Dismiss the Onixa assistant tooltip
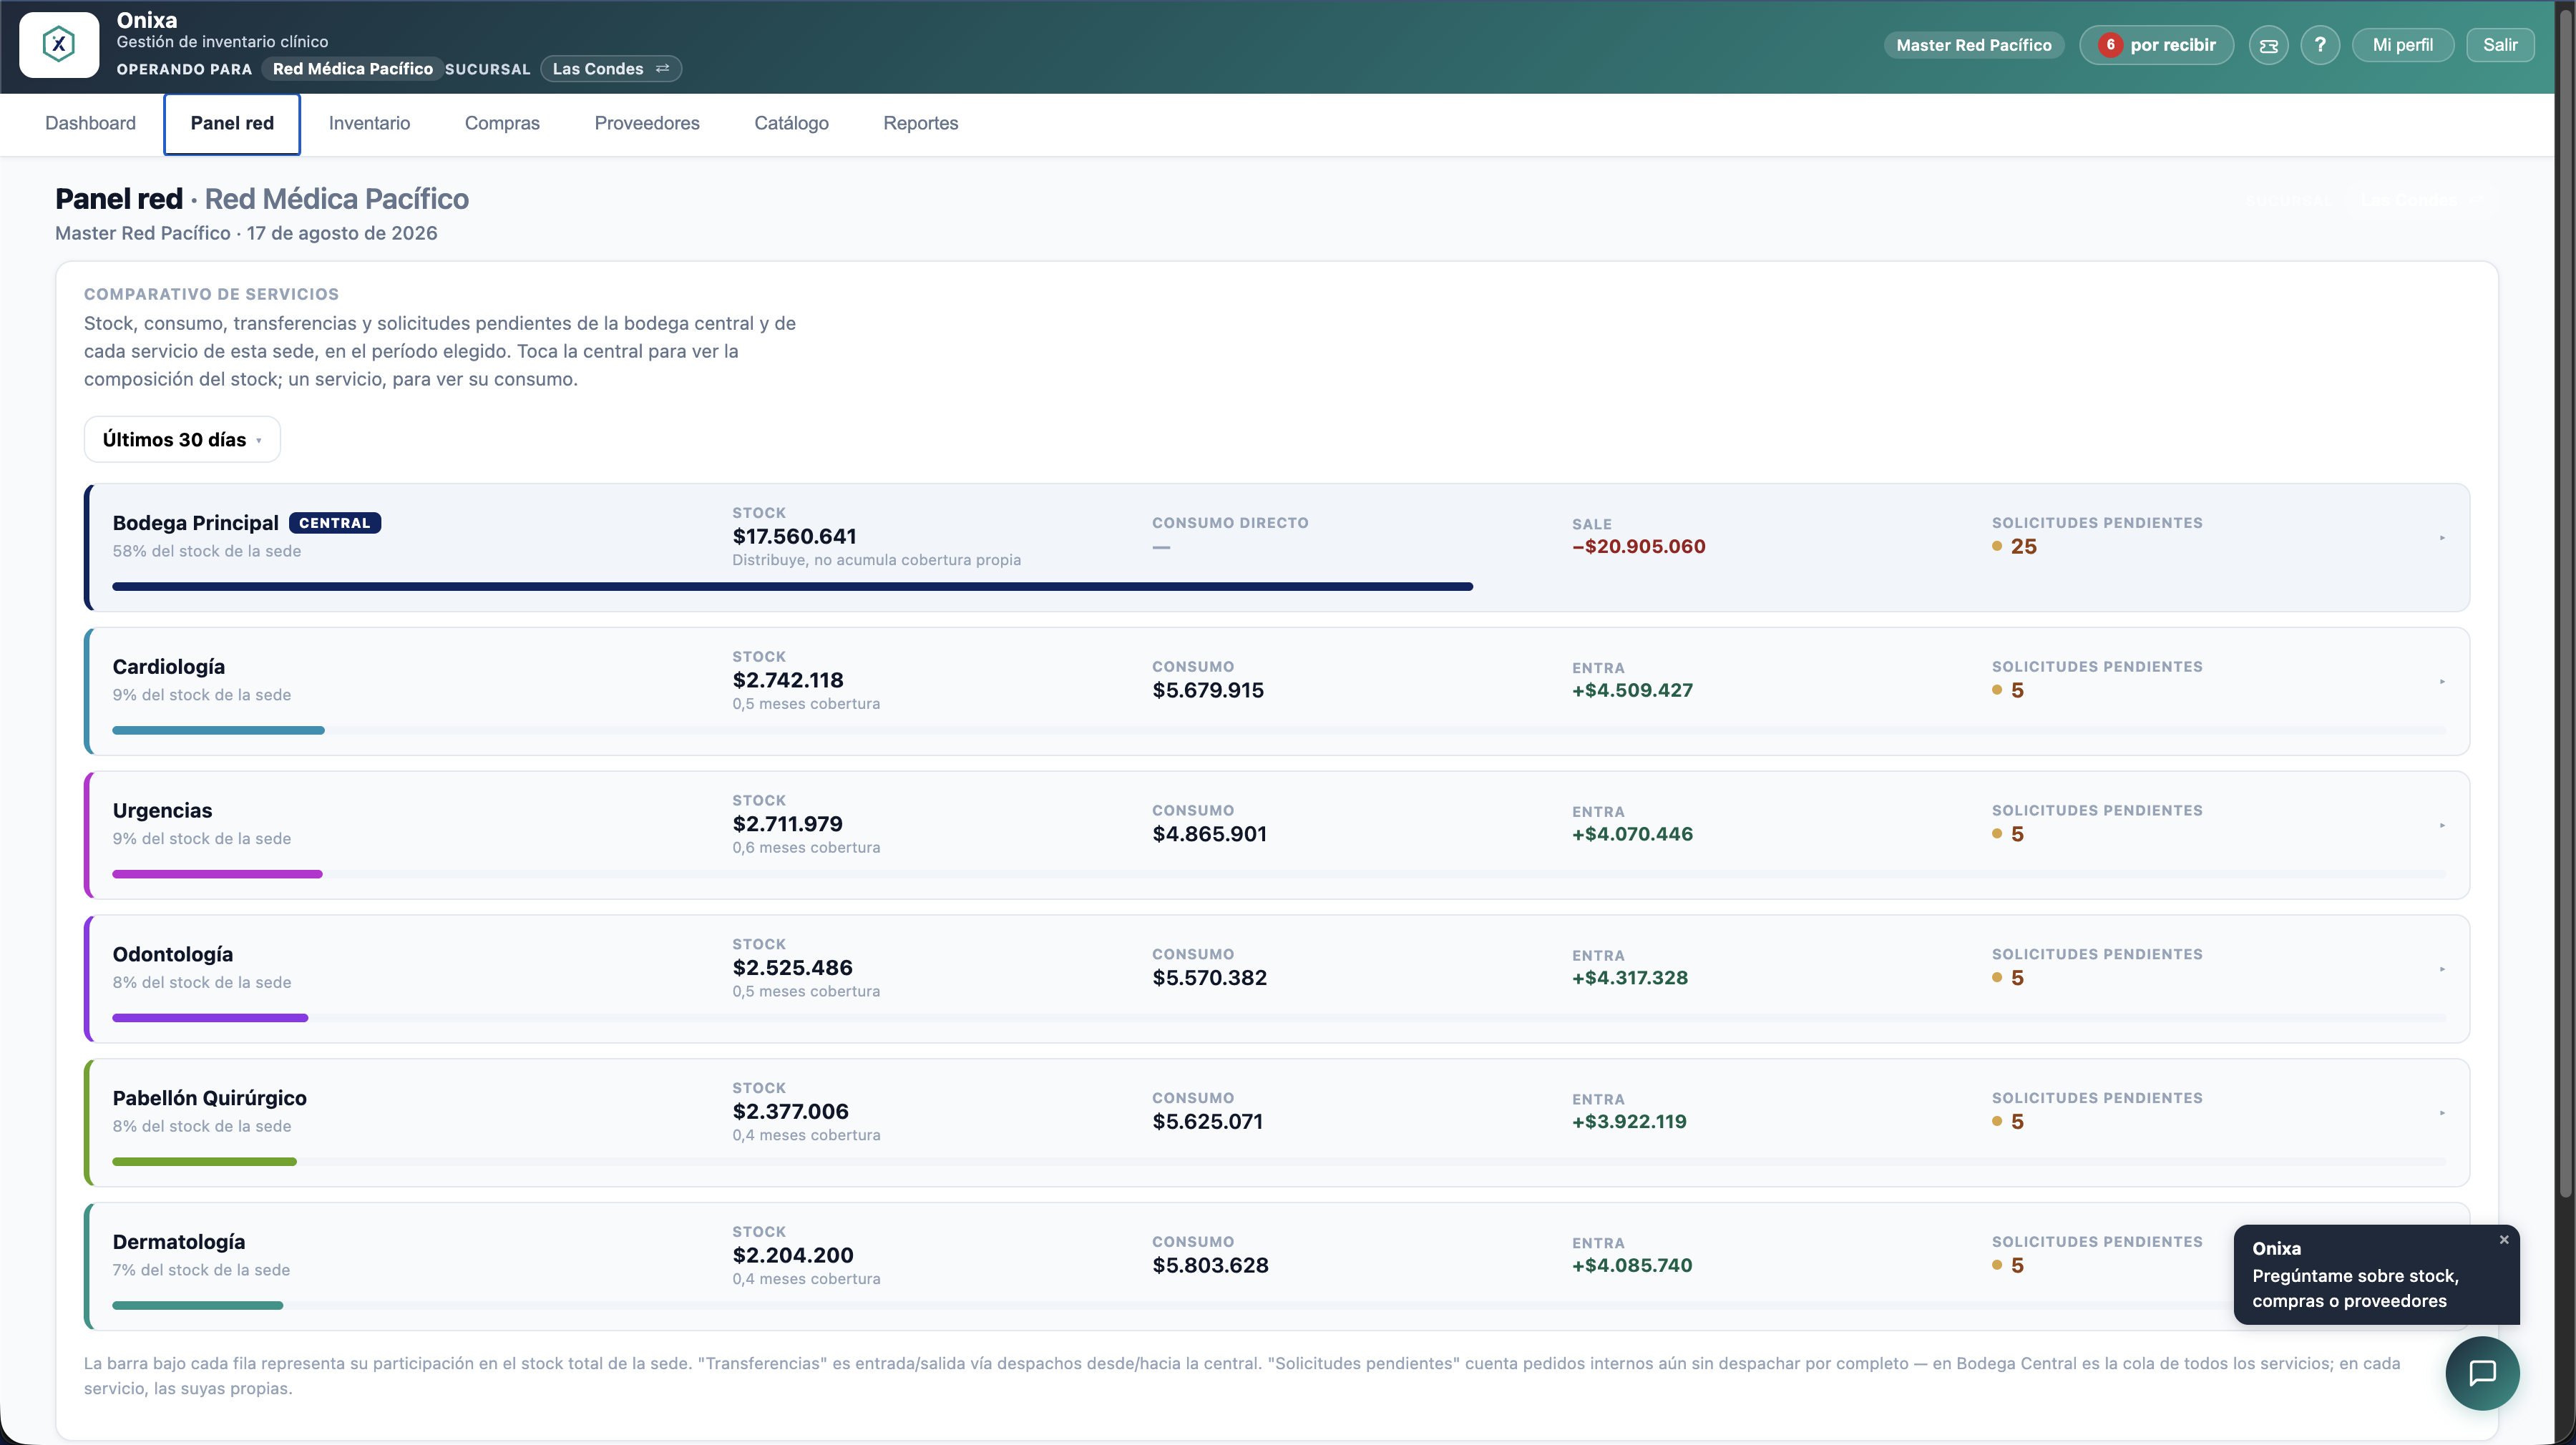Screen dimensions: 2576x1445 coord(2504,1240)
